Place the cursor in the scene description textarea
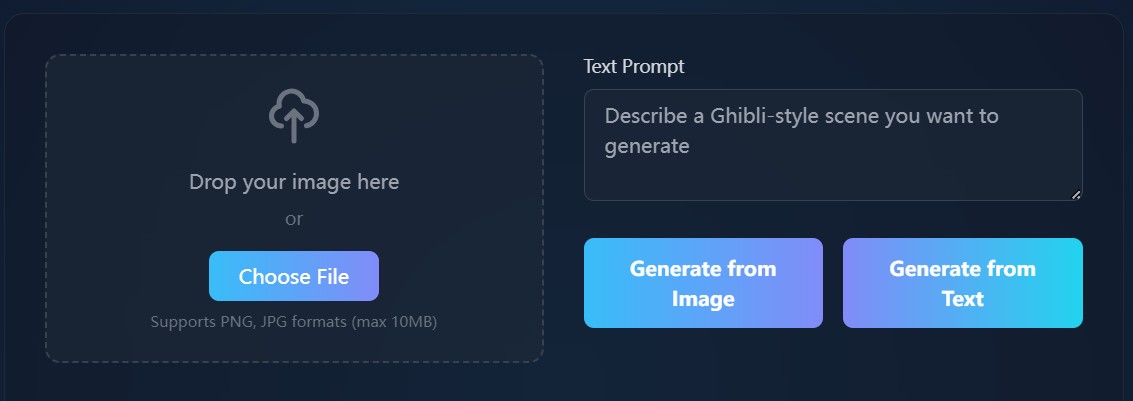The height and width of the screenshot is (401, 1133). (x=833, y=145)
